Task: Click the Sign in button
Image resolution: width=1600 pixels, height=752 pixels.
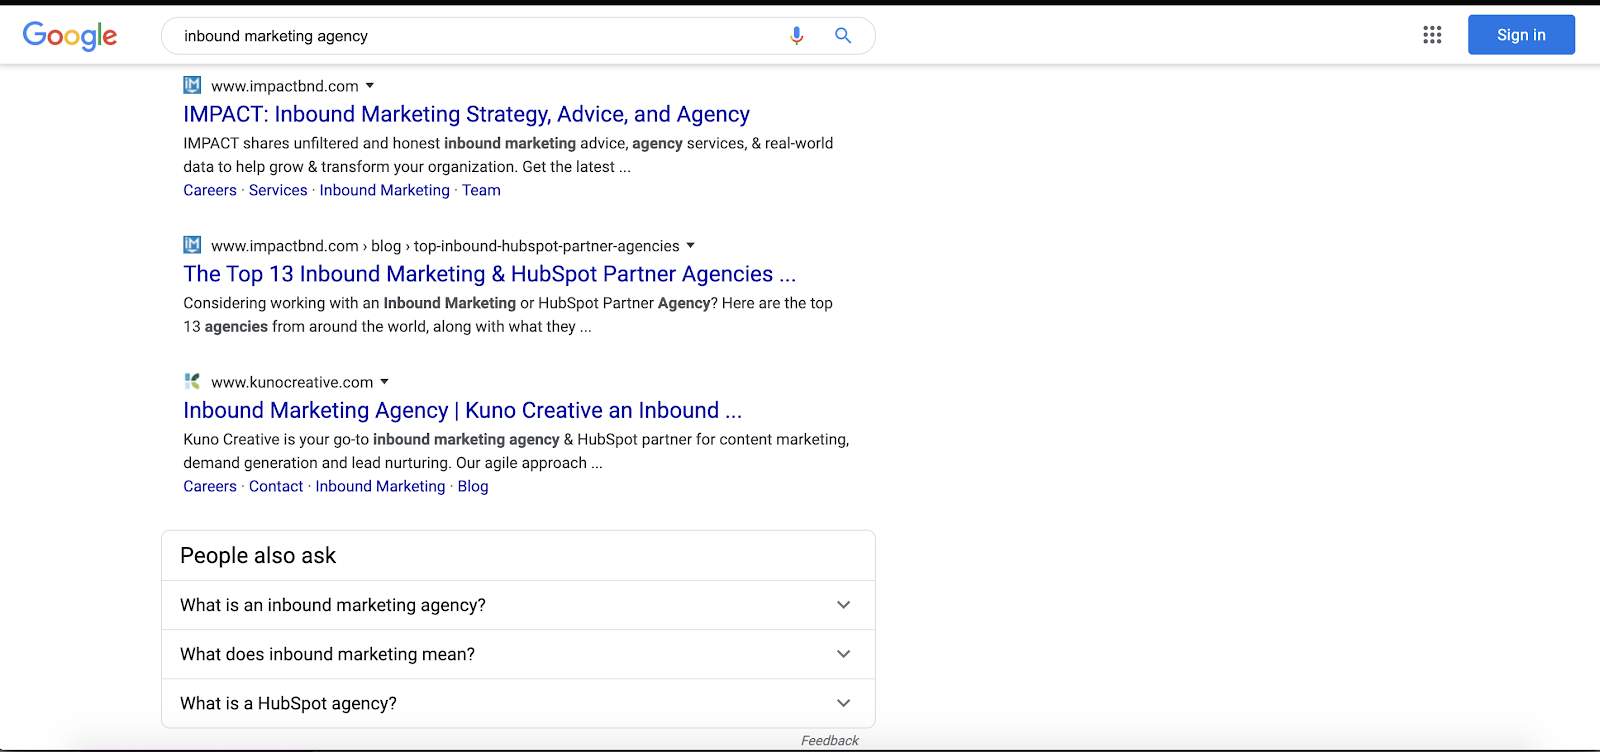Action: pyautogui.click(x=1521, y=35)
